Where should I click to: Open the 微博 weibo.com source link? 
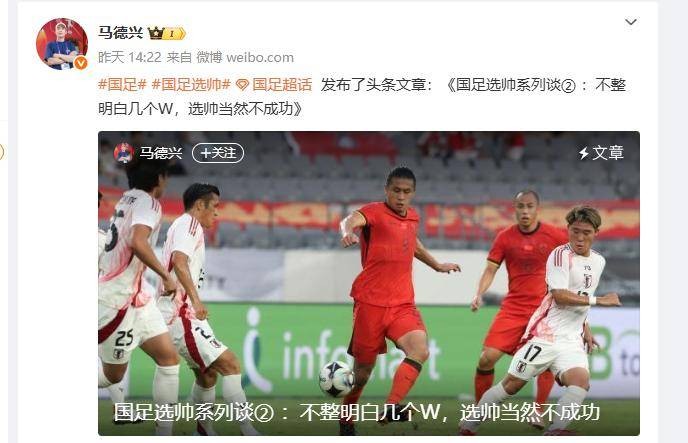coord(245,57)
